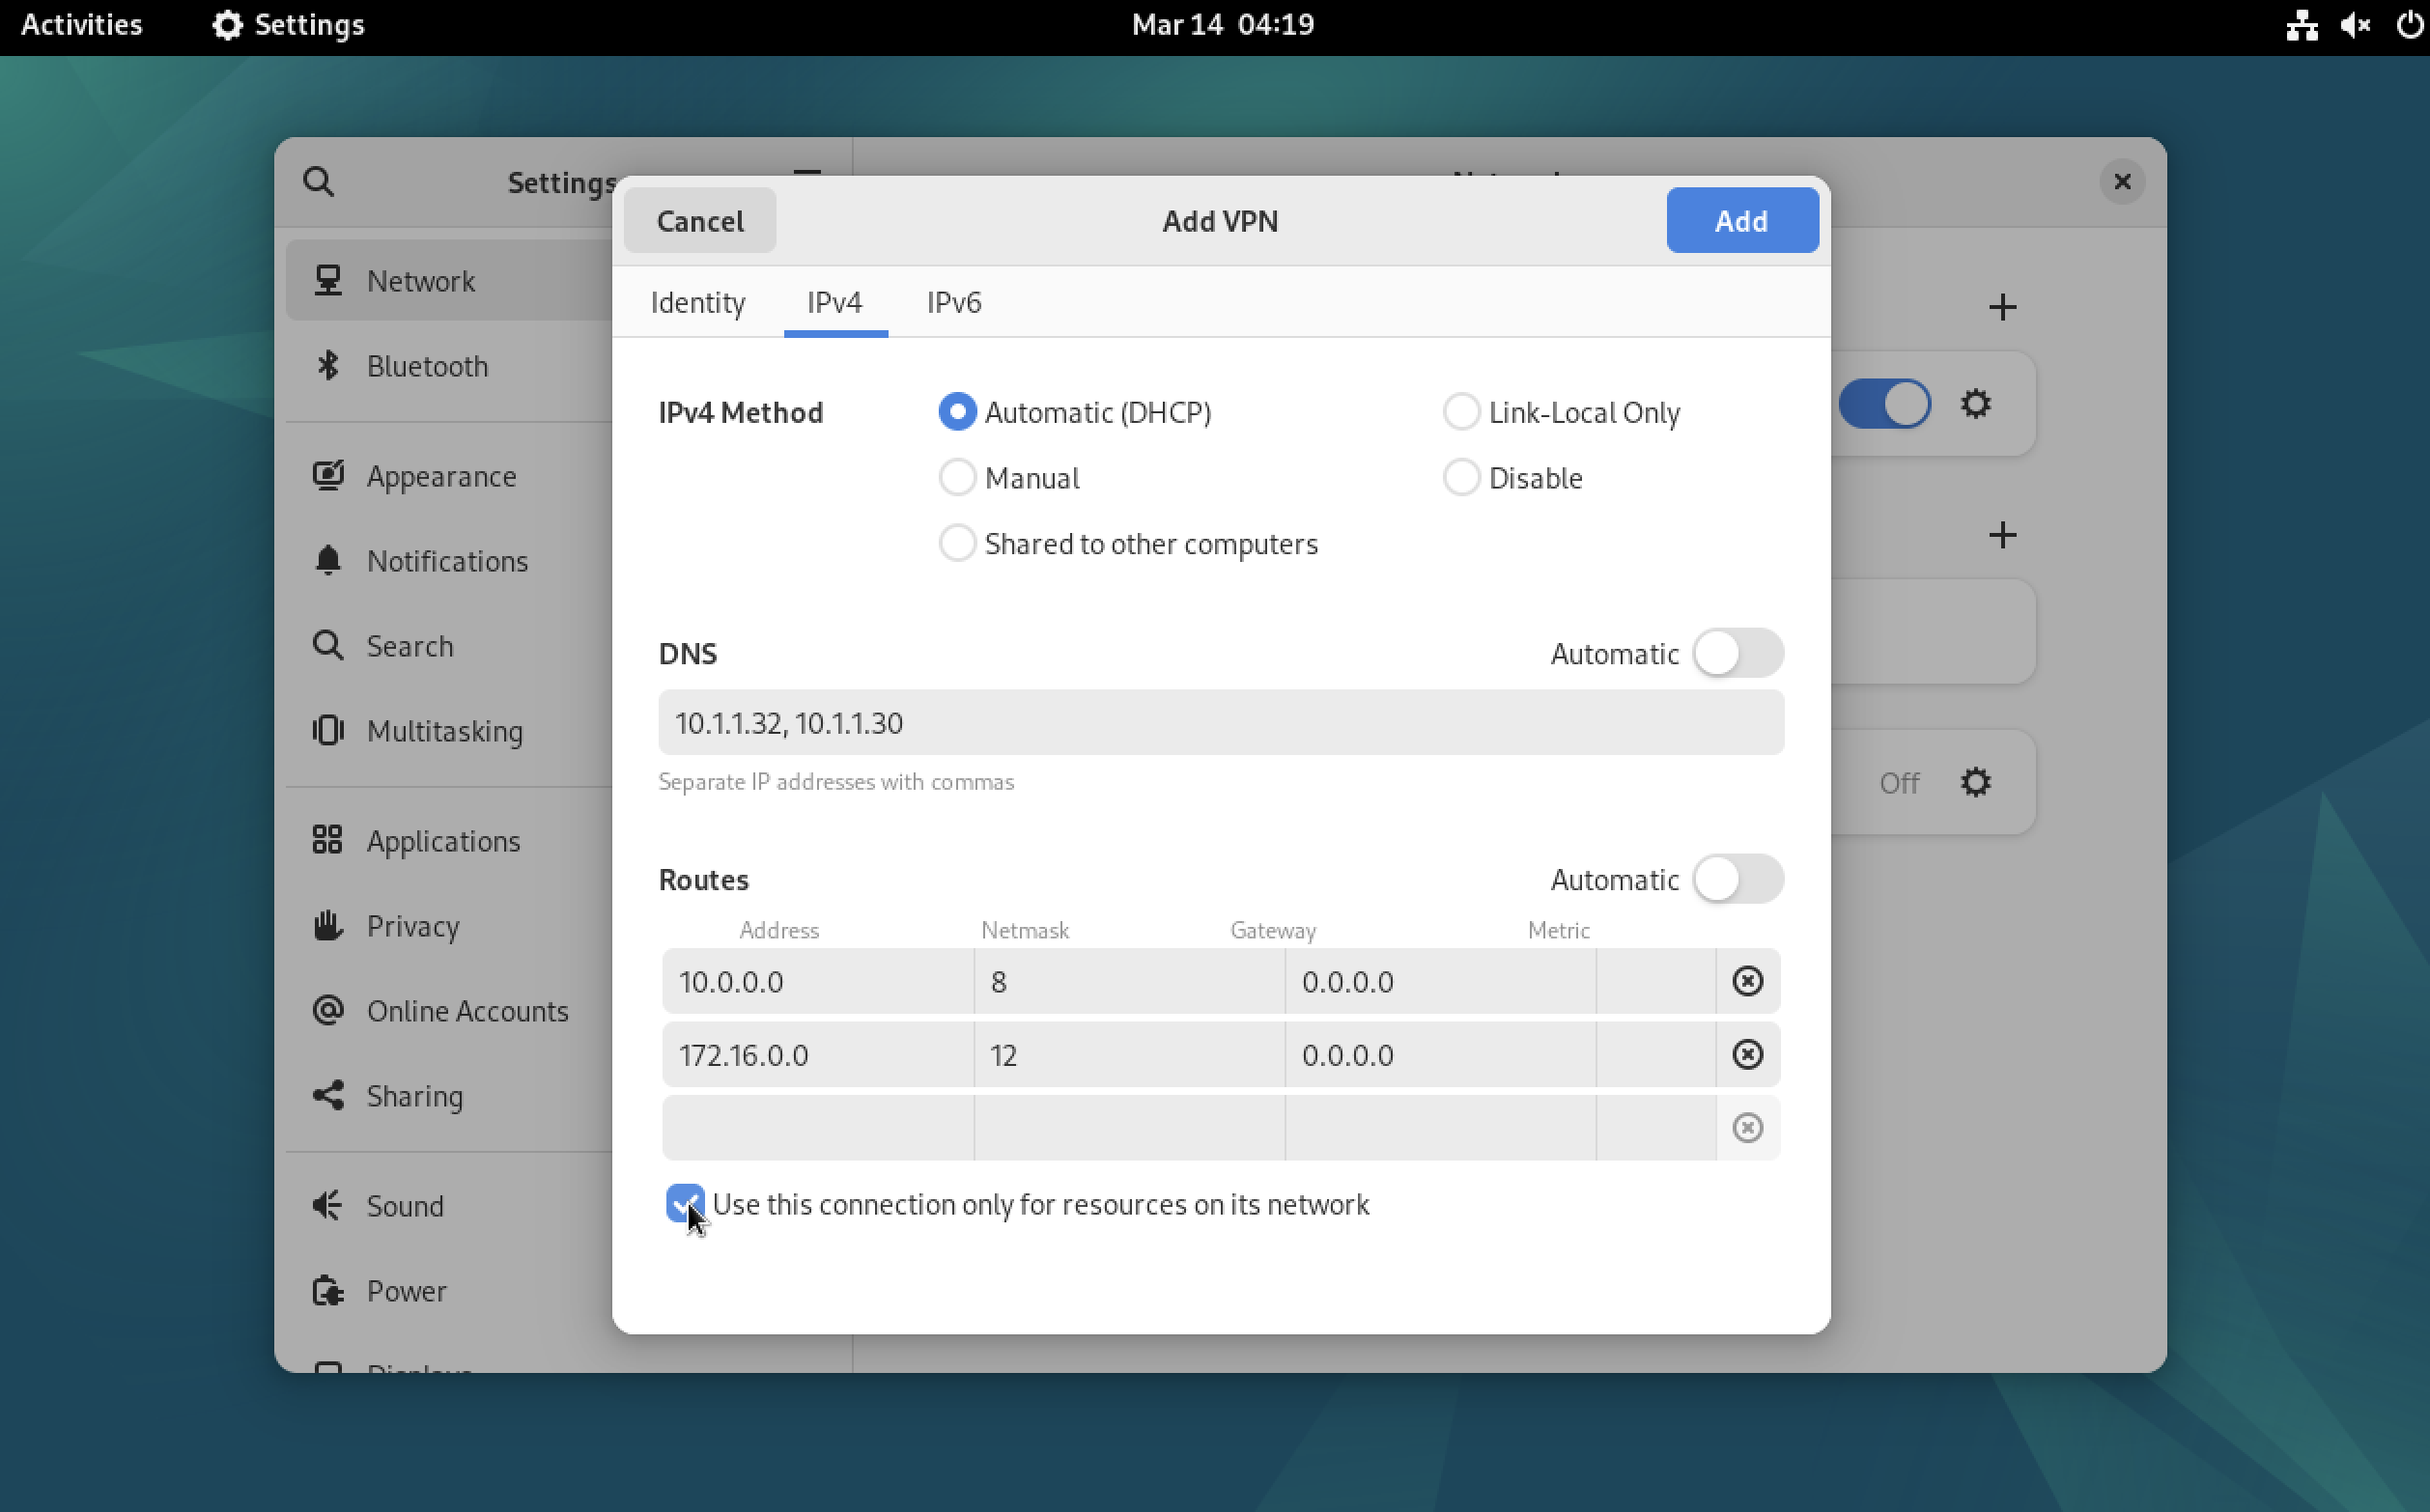
Task: Click netmask field containing 12
Action: (x=1129, y=1054)
